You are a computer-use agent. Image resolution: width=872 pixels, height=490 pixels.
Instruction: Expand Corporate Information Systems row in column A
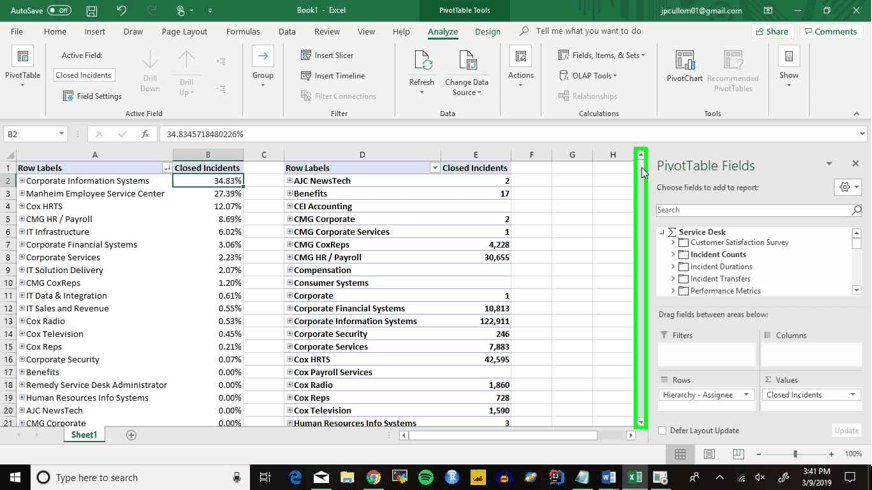click(x=22, y=181)
